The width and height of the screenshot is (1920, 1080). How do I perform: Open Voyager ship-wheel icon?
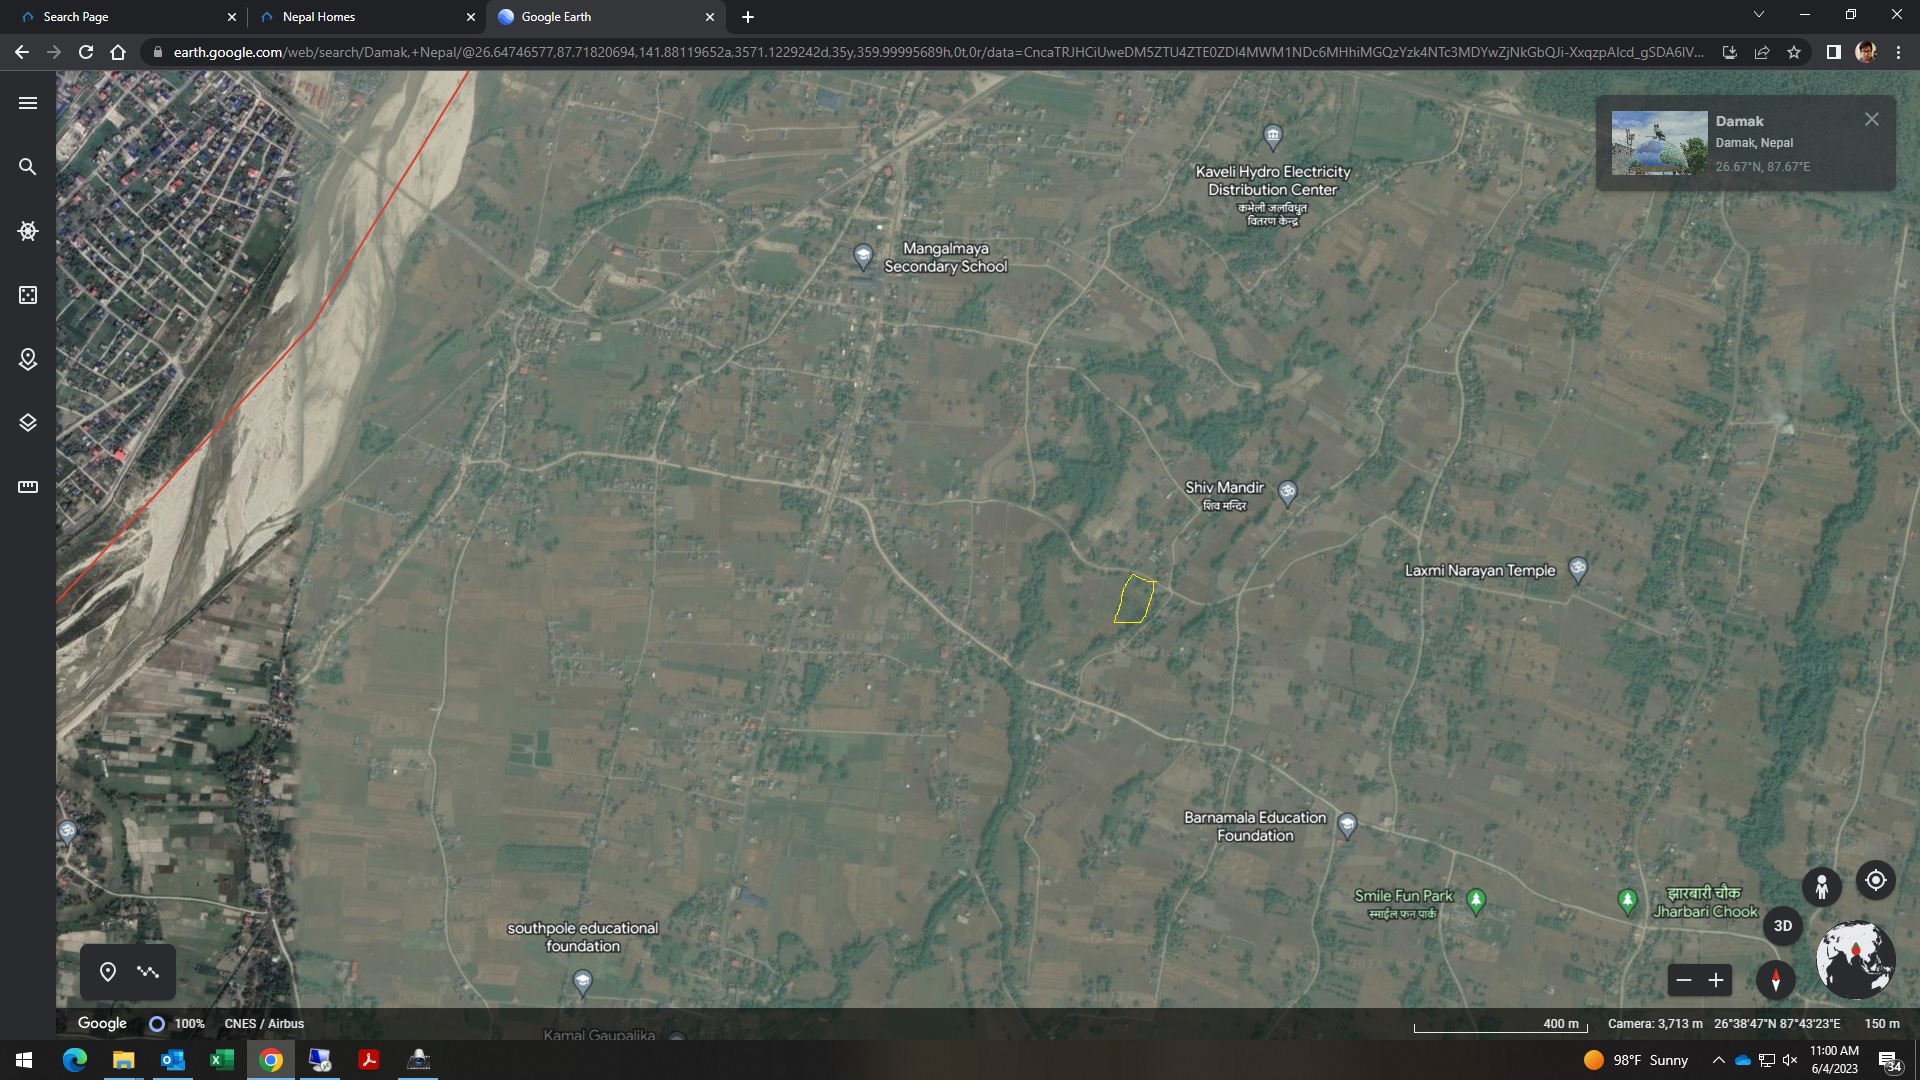click(x=28, y=231)
